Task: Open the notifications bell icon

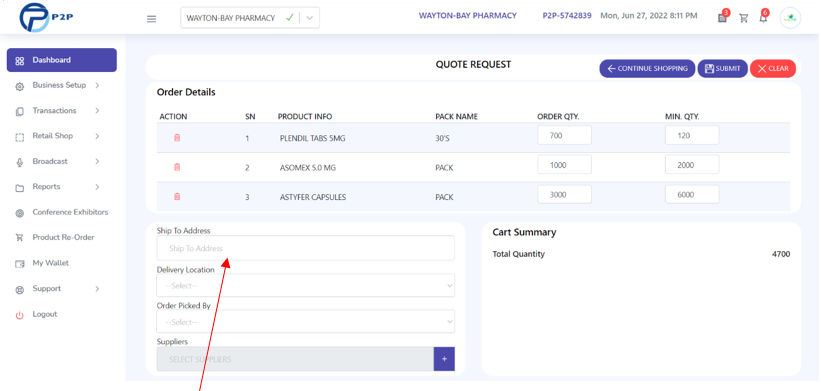Action: tap(763, 18)
